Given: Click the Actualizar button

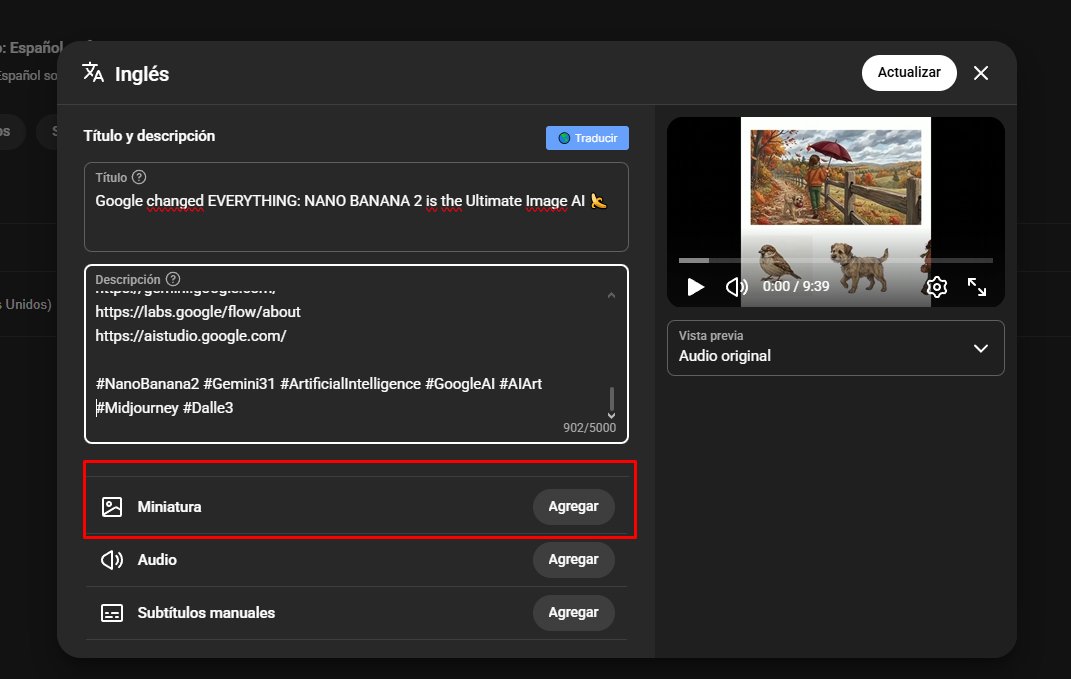Looking at the screenshot, I should coord(908,72).
